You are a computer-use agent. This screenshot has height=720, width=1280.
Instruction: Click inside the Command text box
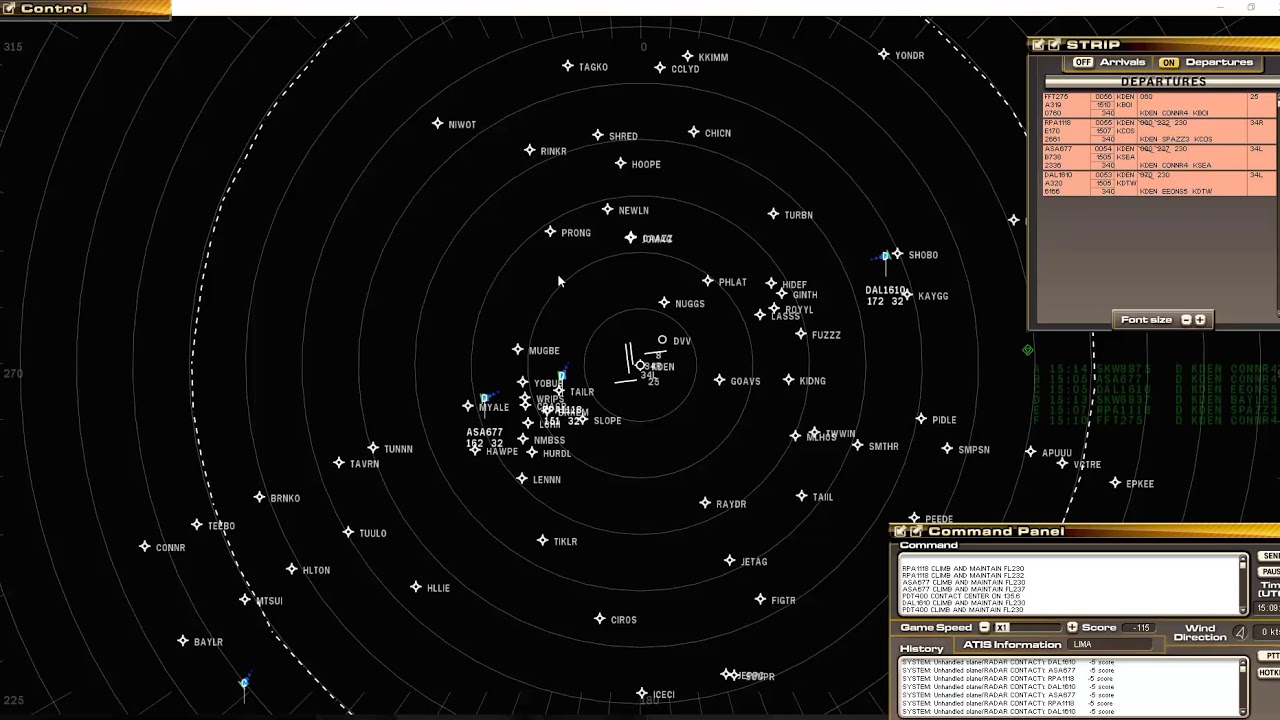1068,584
